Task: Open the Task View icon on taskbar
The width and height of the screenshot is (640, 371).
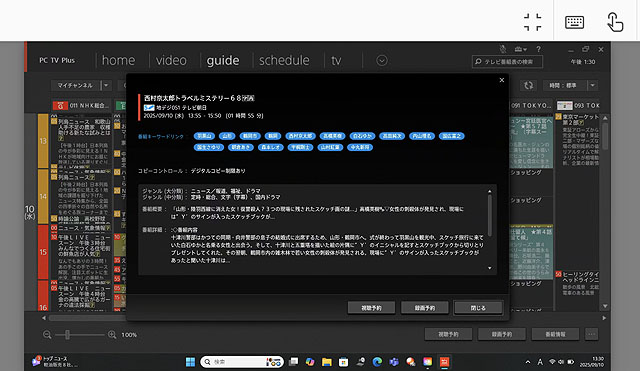Action: click(293, 362)
